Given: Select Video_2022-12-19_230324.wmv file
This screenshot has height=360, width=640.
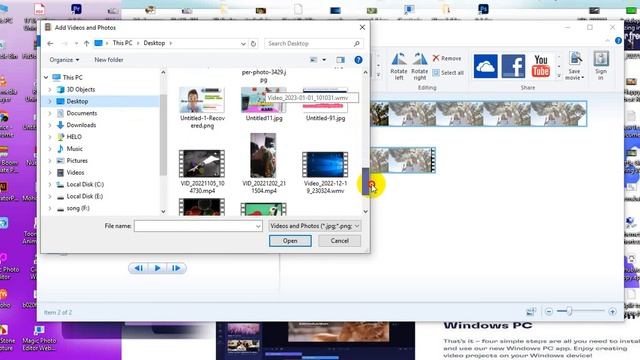Looking at the screenshot, I should tap(325, 172).
